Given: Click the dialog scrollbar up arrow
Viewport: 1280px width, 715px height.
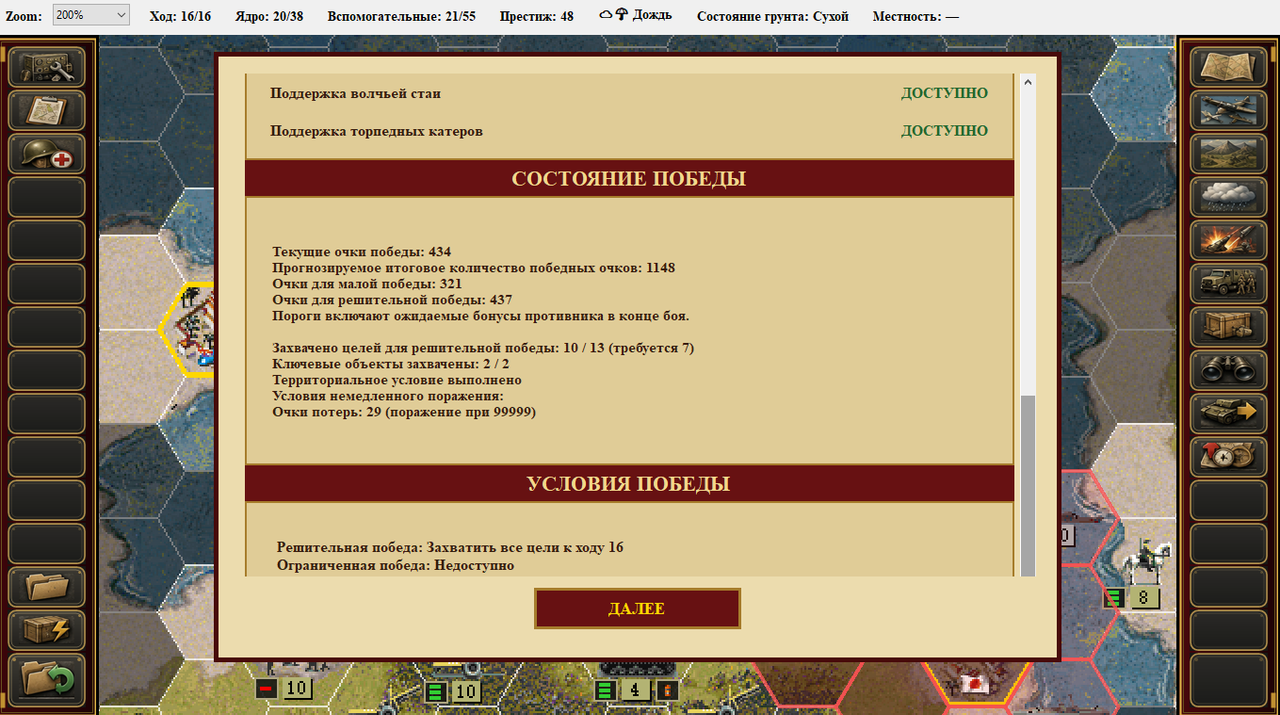Looking at the screenshot, I should click(1027, 84).
